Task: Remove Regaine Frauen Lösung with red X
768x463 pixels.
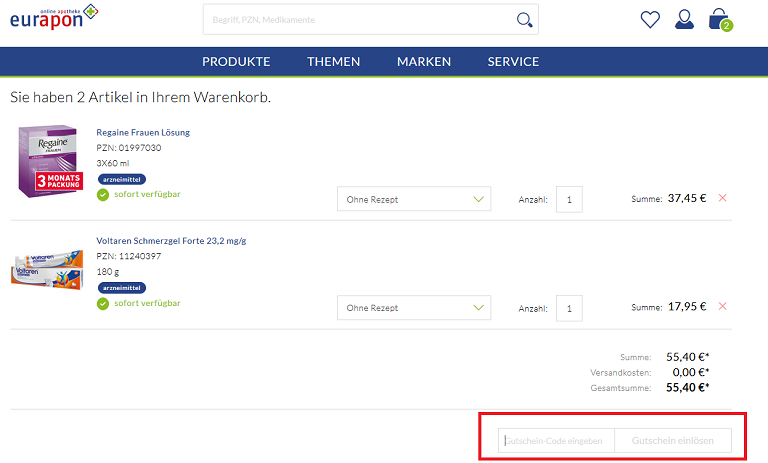Action: [722, 198]
